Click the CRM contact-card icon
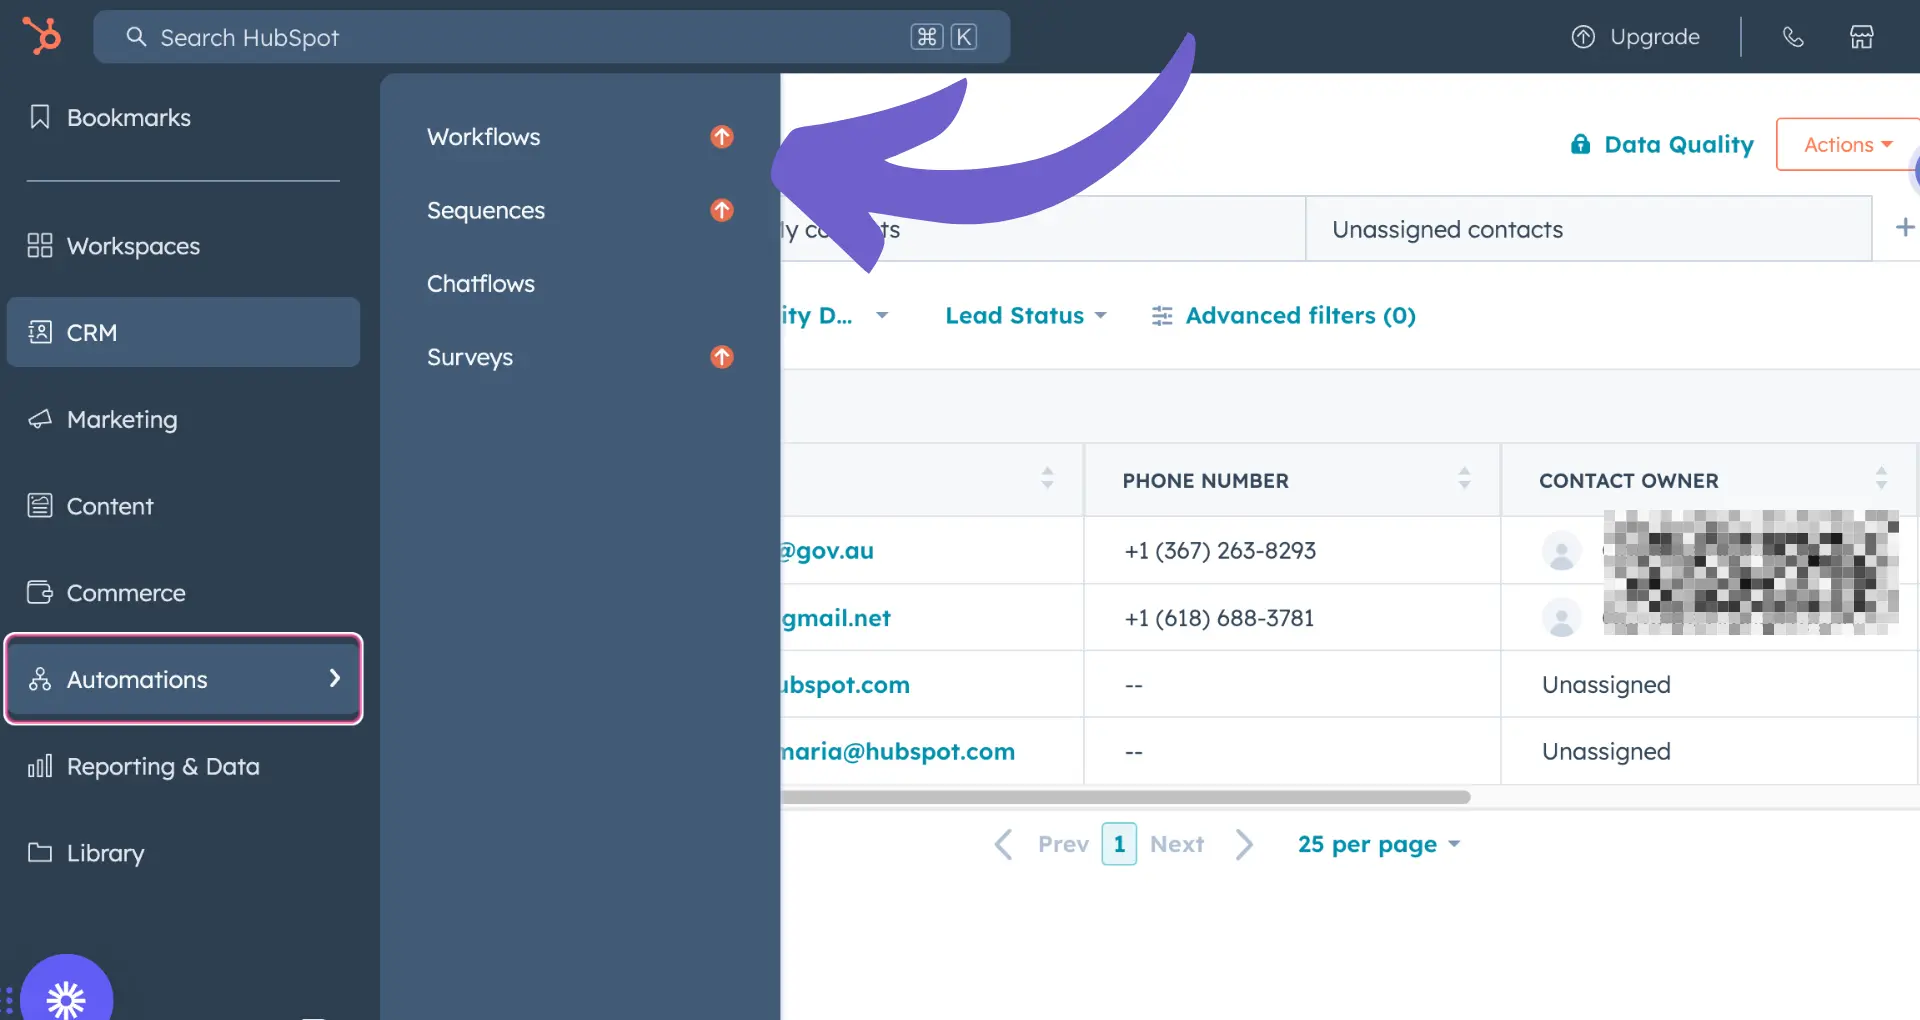 (x=40, y=332)
